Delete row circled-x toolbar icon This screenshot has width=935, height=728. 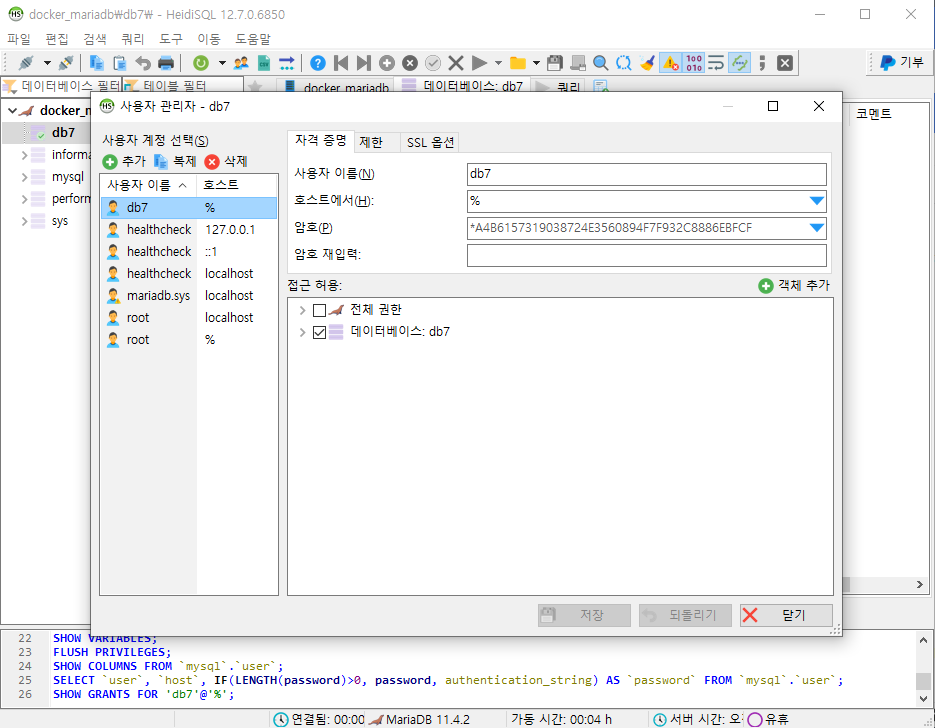(x=410, y=63)
